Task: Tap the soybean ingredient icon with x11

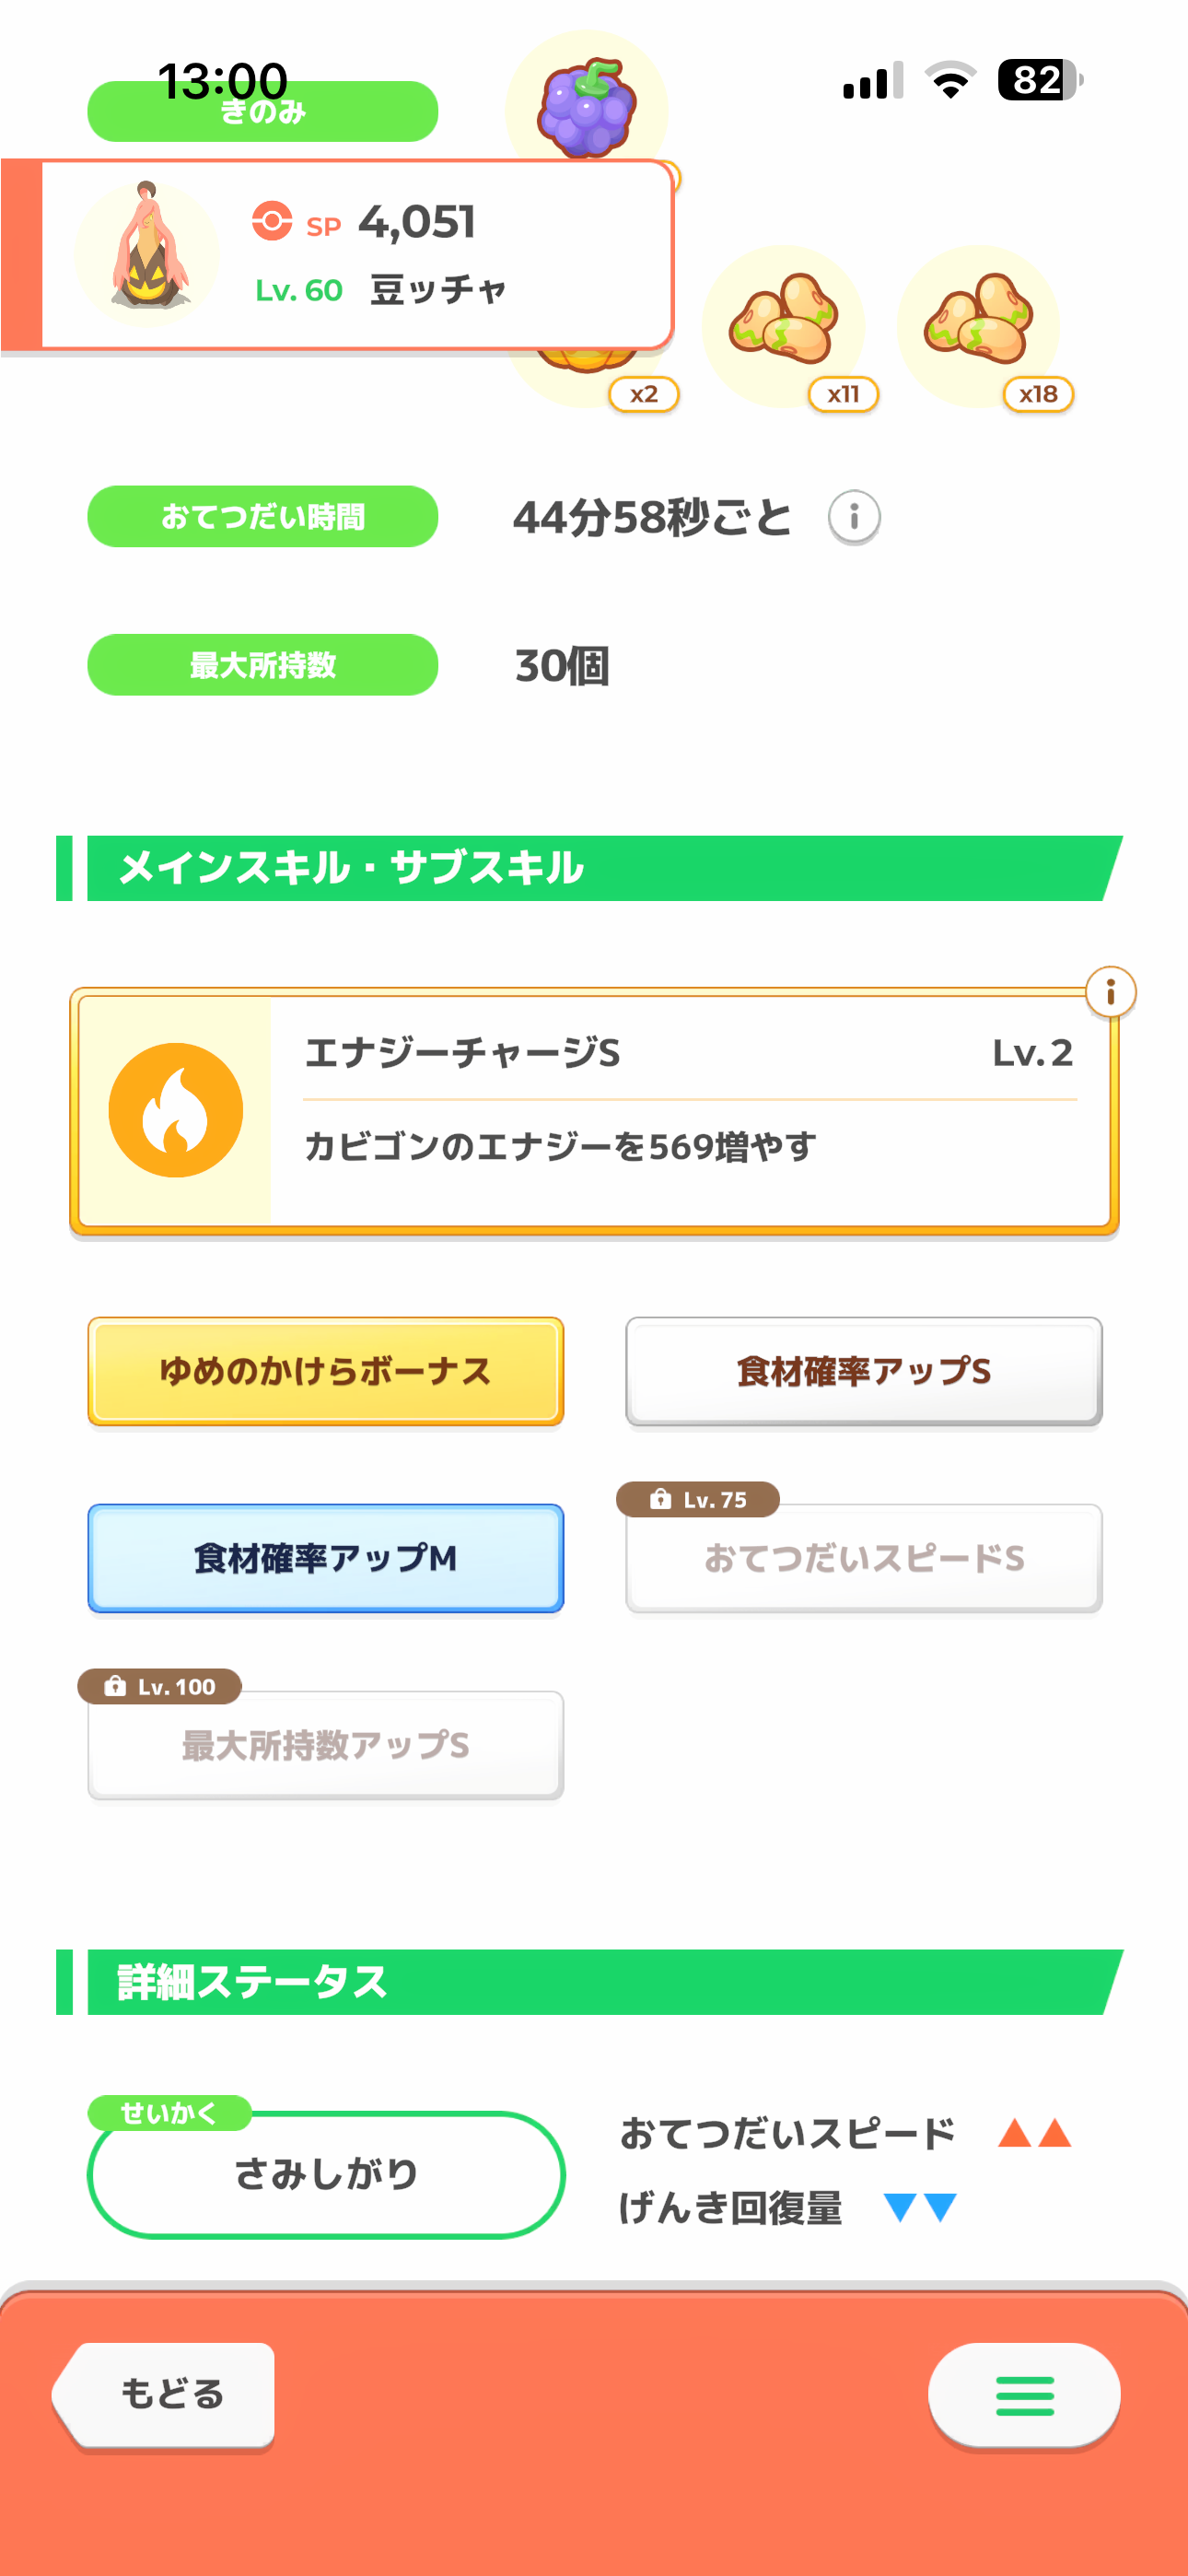Action: [783, 324]
